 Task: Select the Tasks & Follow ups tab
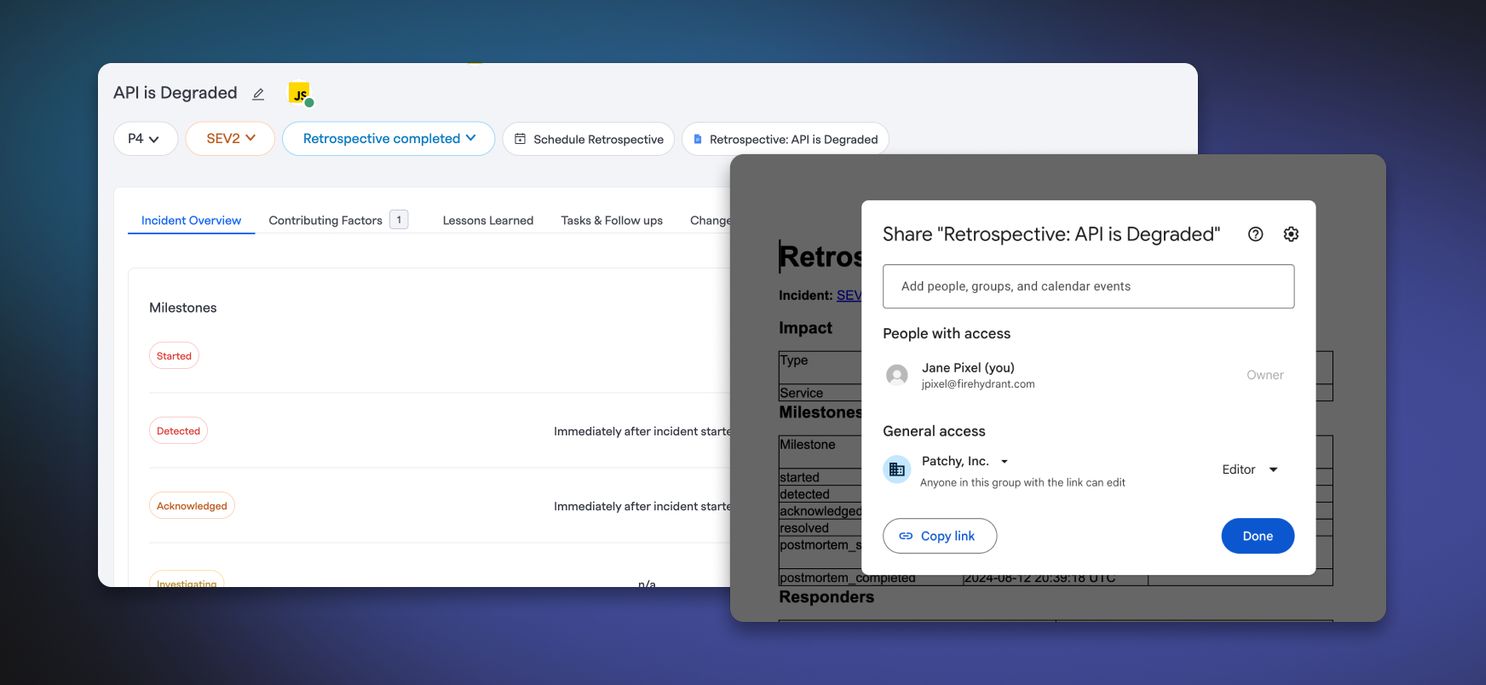(x=612, y=220)
